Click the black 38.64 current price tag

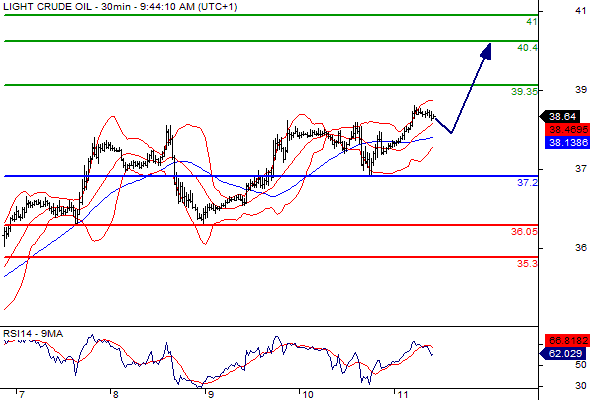pos(562,117)
